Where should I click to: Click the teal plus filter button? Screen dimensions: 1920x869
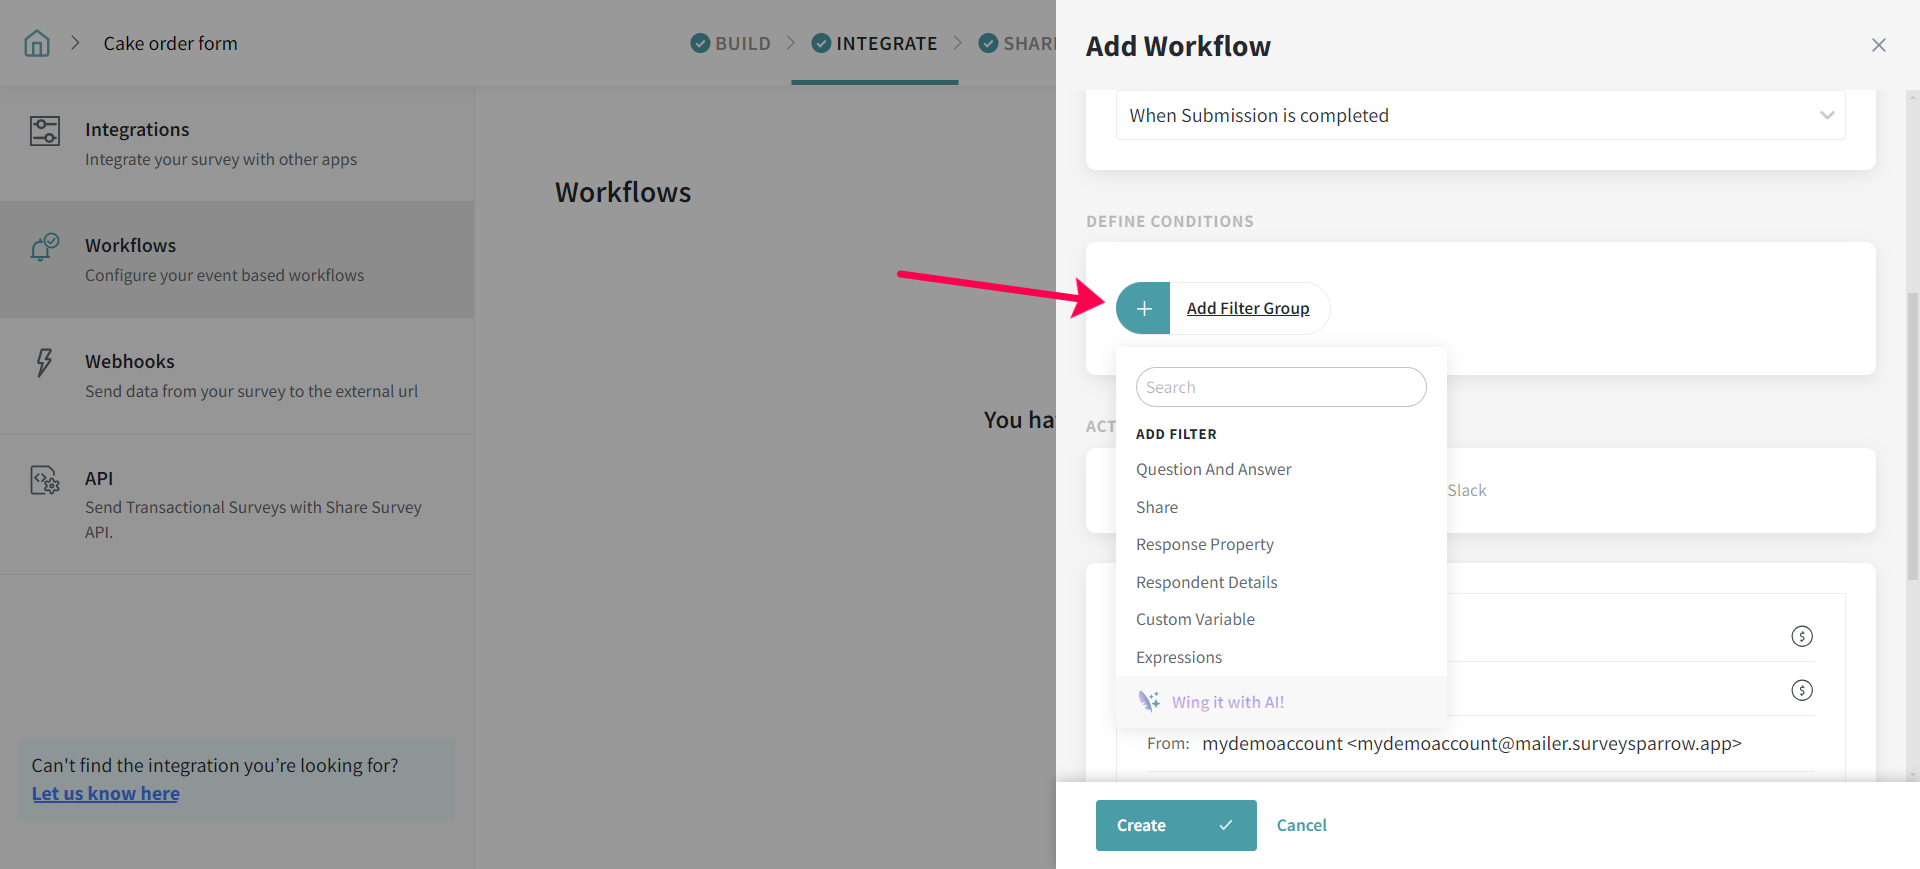(1143, 308)
